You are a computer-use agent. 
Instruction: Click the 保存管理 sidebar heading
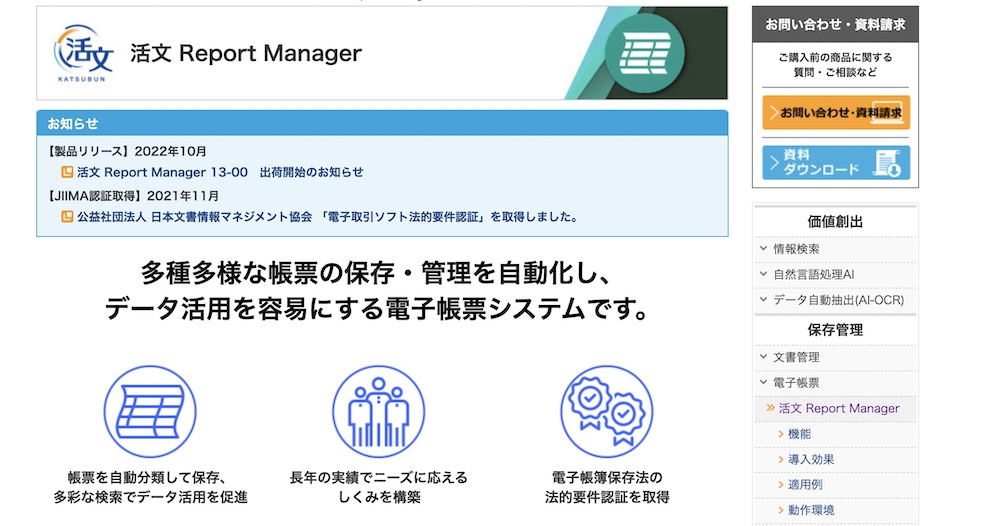coord(835,330)
